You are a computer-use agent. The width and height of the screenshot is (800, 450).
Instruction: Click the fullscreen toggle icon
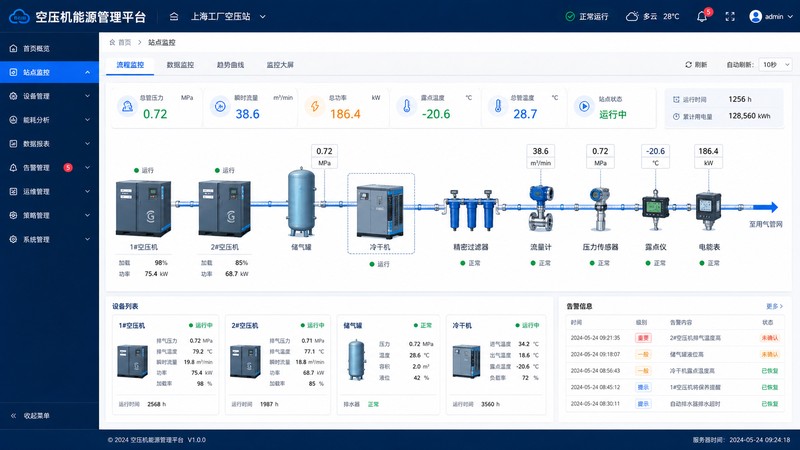coord(730,16)
